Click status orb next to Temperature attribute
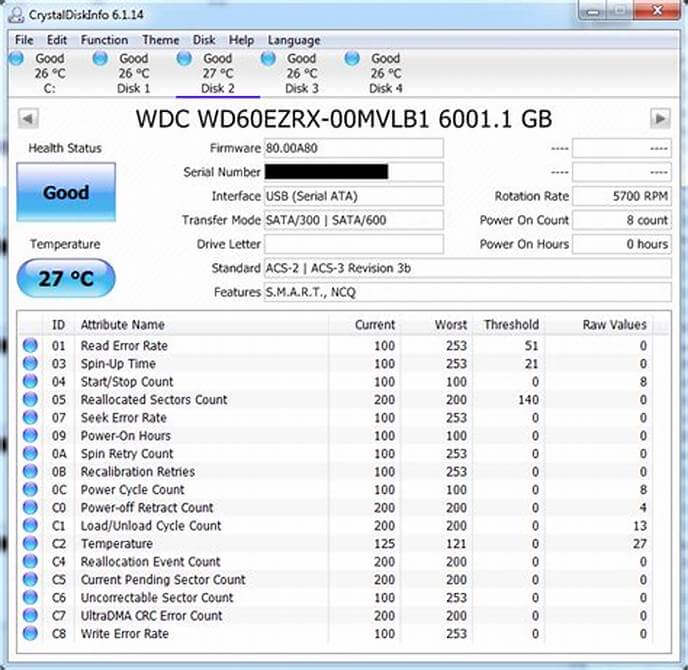Viewport: 688px width, 670px height. 31,544
